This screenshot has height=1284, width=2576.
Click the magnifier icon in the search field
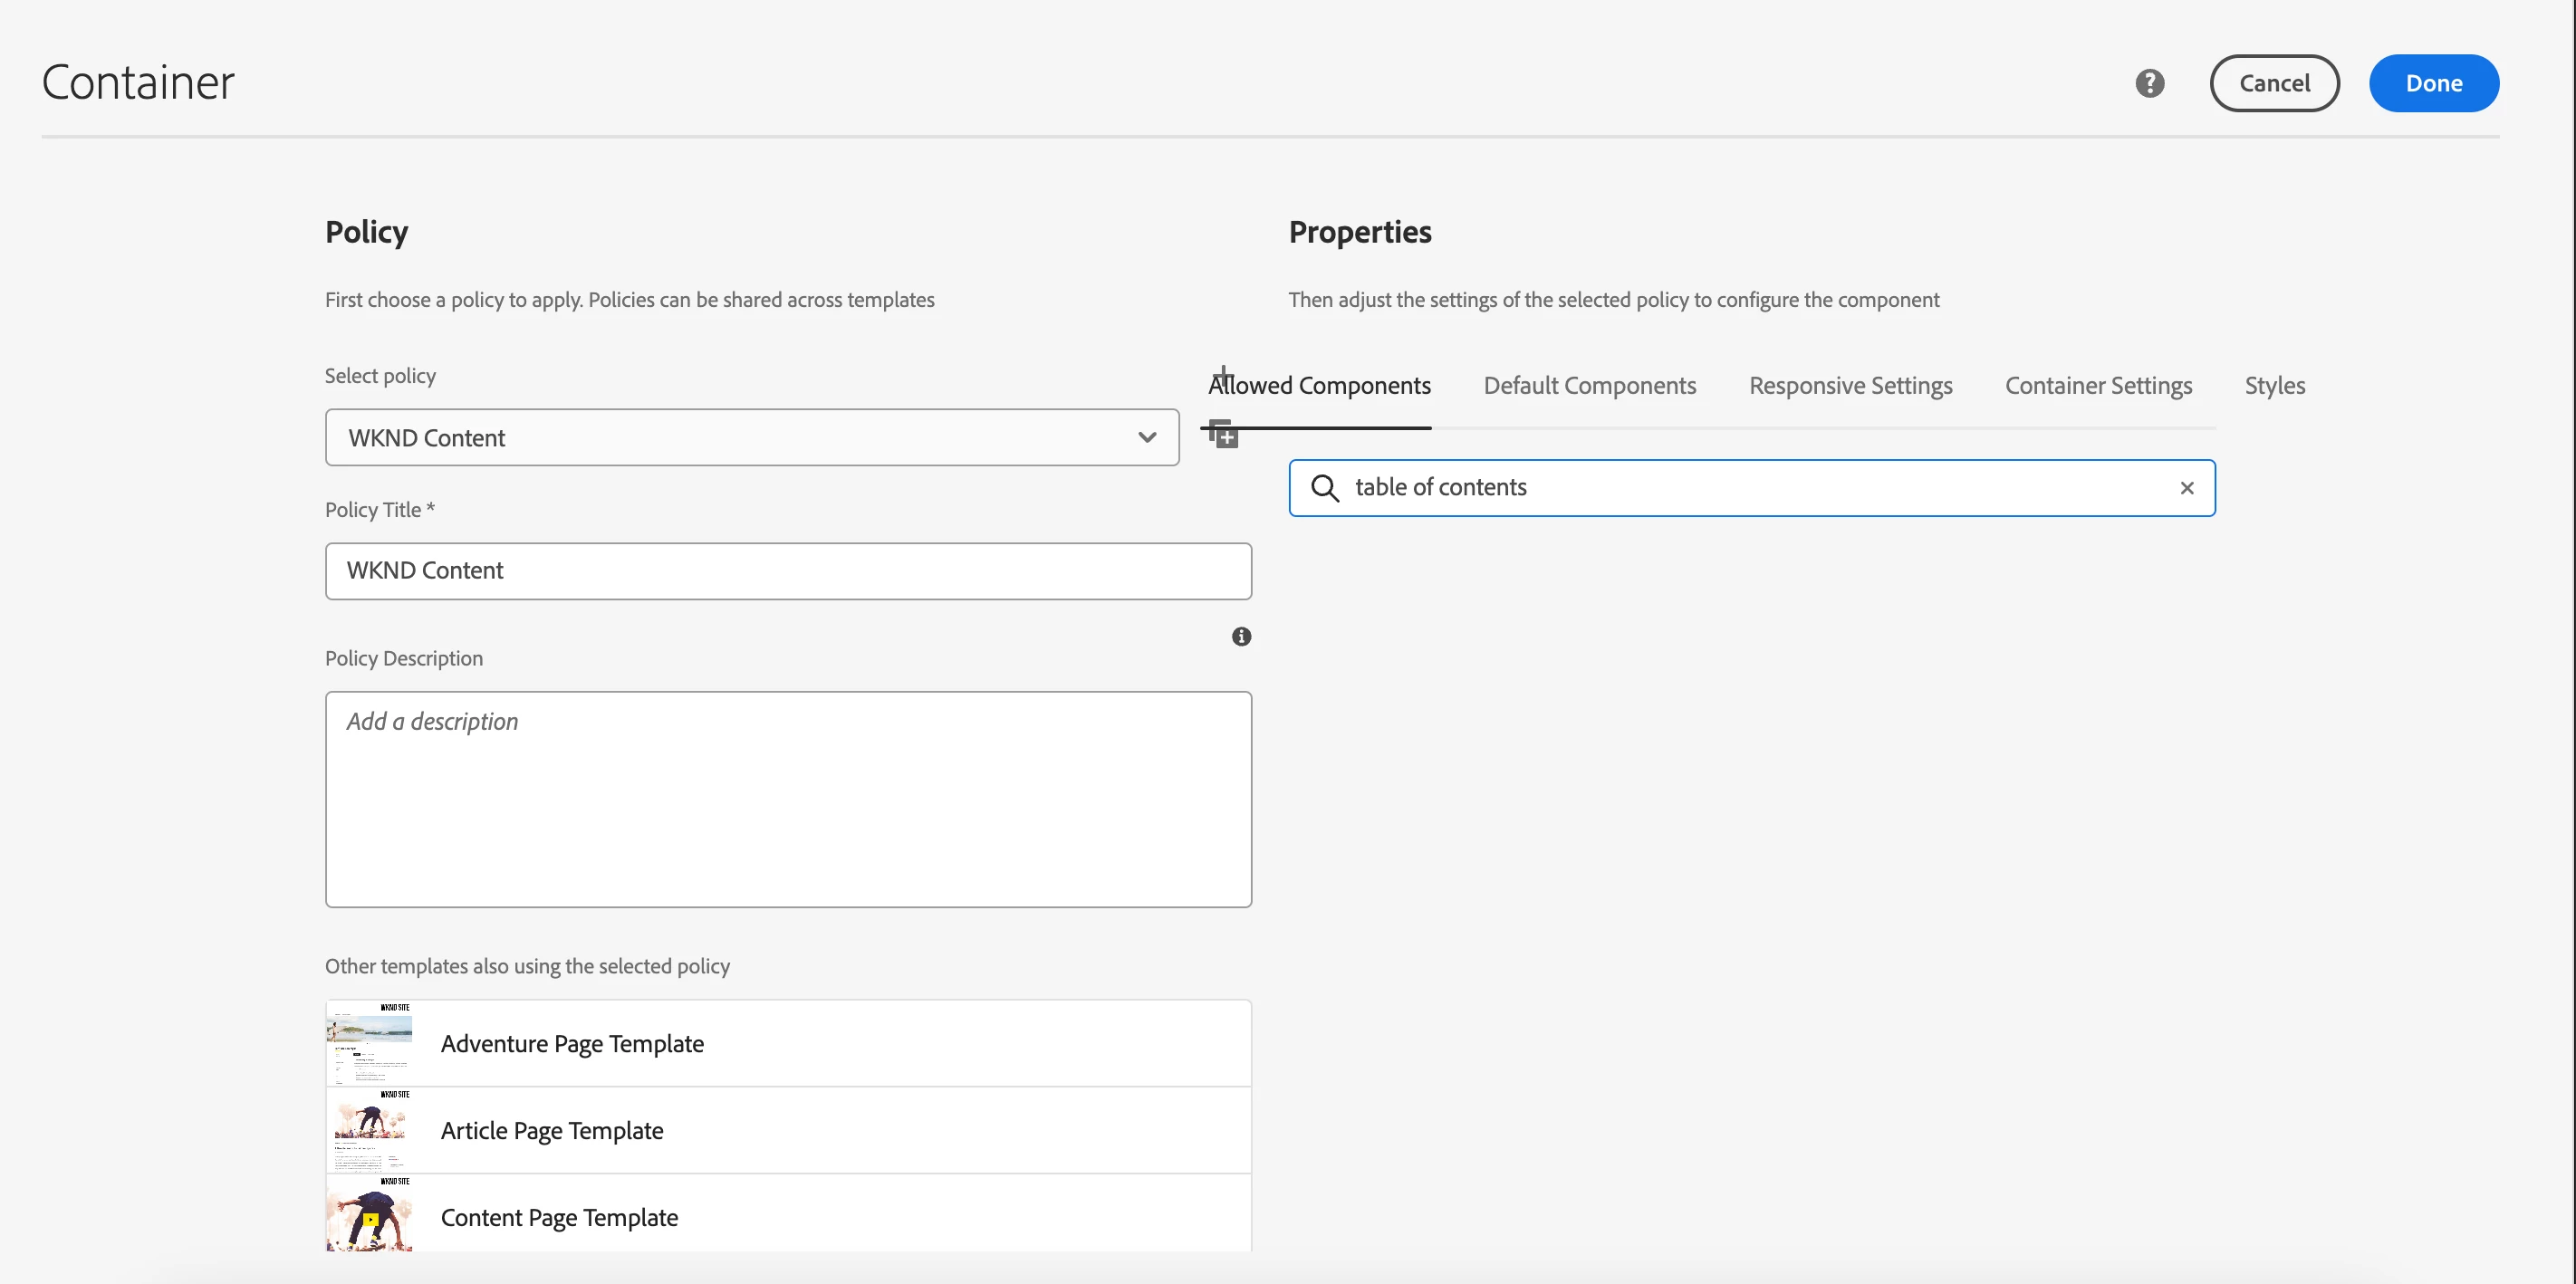1324,488
